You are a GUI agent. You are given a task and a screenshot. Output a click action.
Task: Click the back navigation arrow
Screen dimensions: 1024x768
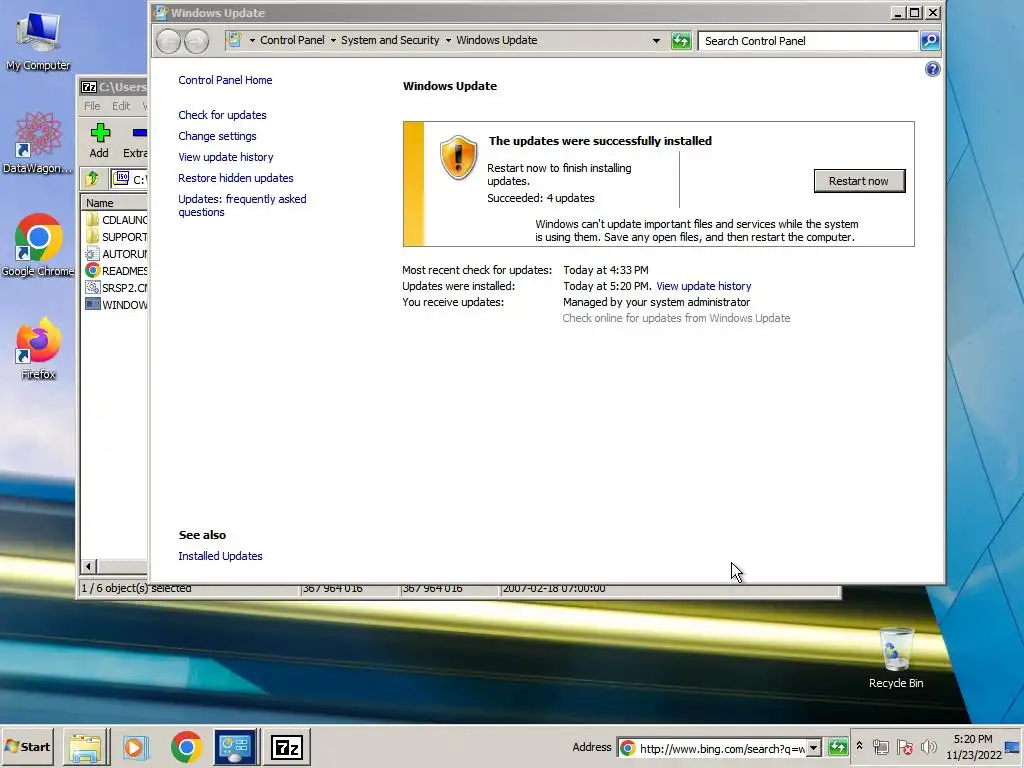point(168,41)
